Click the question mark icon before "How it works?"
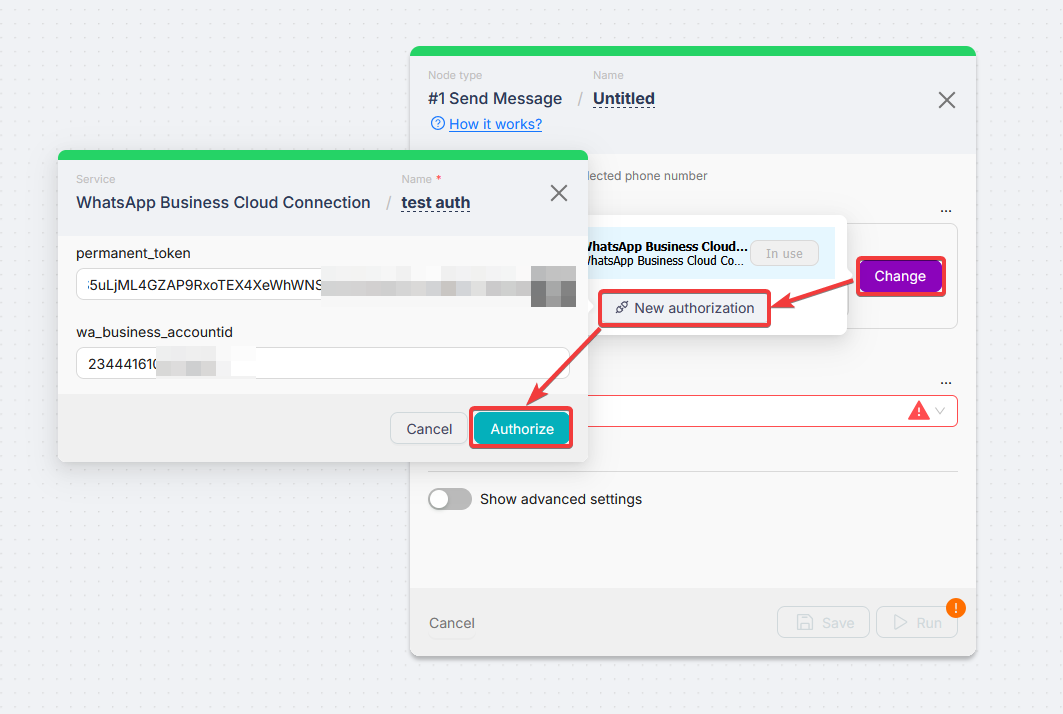 click(438, 123)
